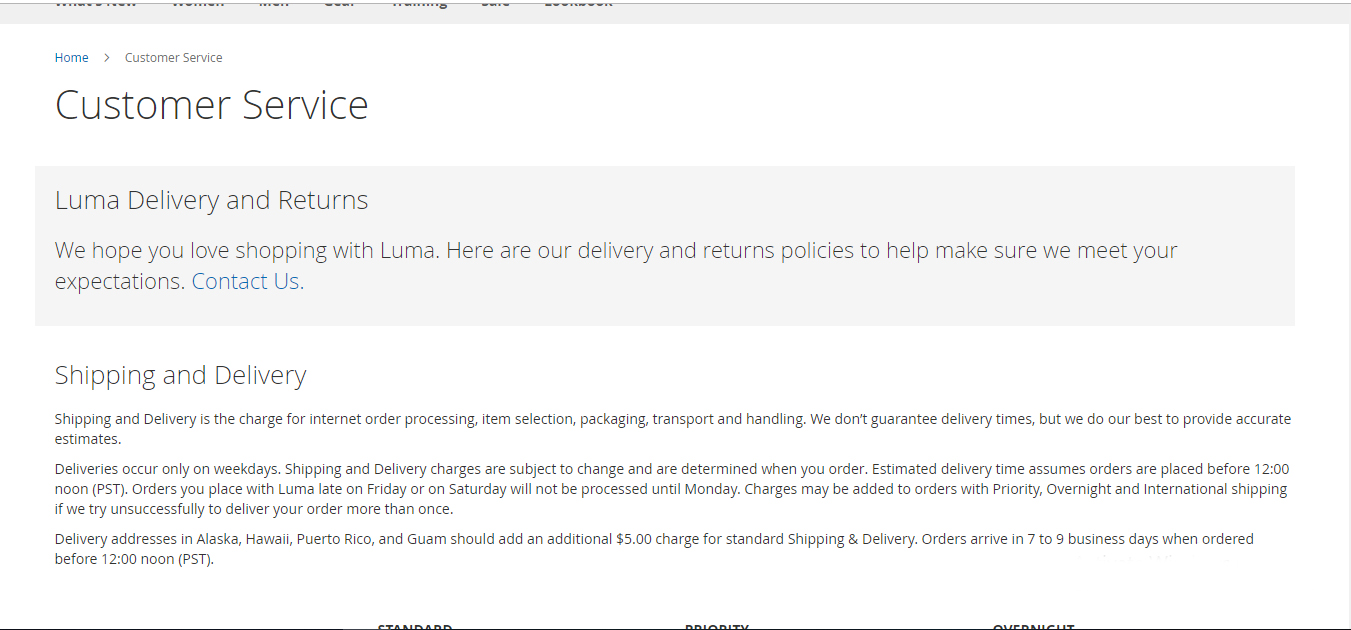Go to the Sale menu item
This screenshot has height=630, width=1351.
tap(495, 4)
